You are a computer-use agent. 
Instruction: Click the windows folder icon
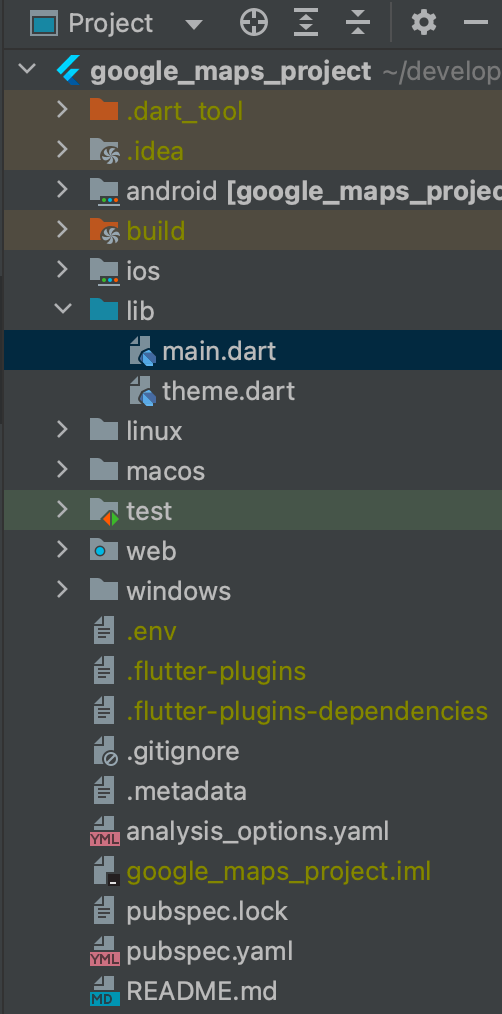coord(104,591)
